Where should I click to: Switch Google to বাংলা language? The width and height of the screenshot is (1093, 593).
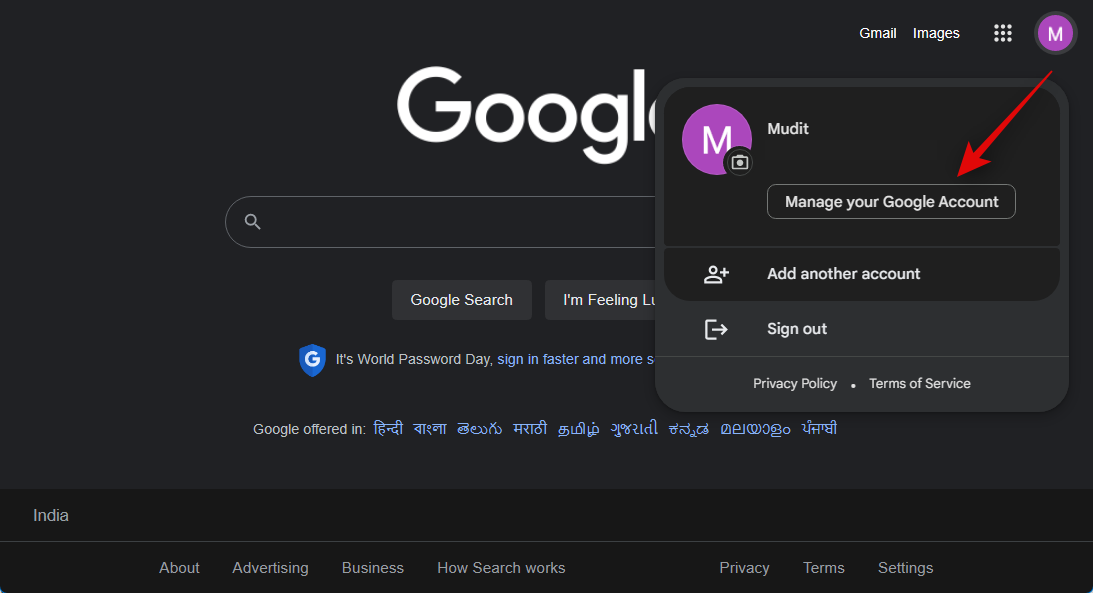[429, 429]
